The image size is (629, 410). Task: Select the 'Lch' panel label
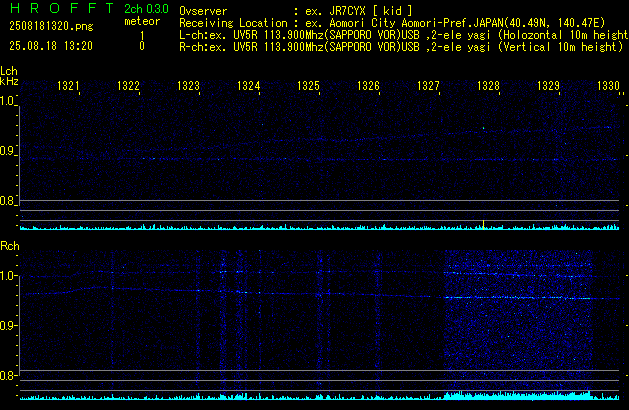(x=9, y=71)
